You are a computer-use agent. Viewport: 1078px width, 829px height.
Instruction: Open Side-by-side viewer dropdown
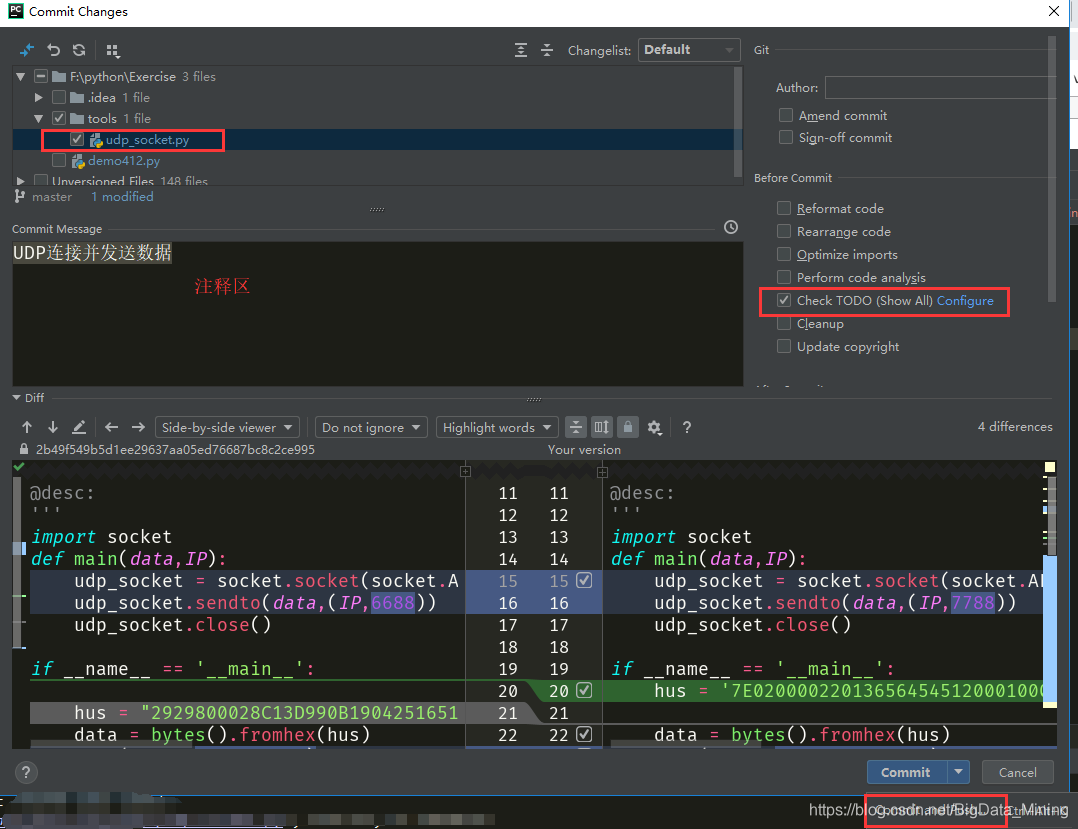coord(228,428)
